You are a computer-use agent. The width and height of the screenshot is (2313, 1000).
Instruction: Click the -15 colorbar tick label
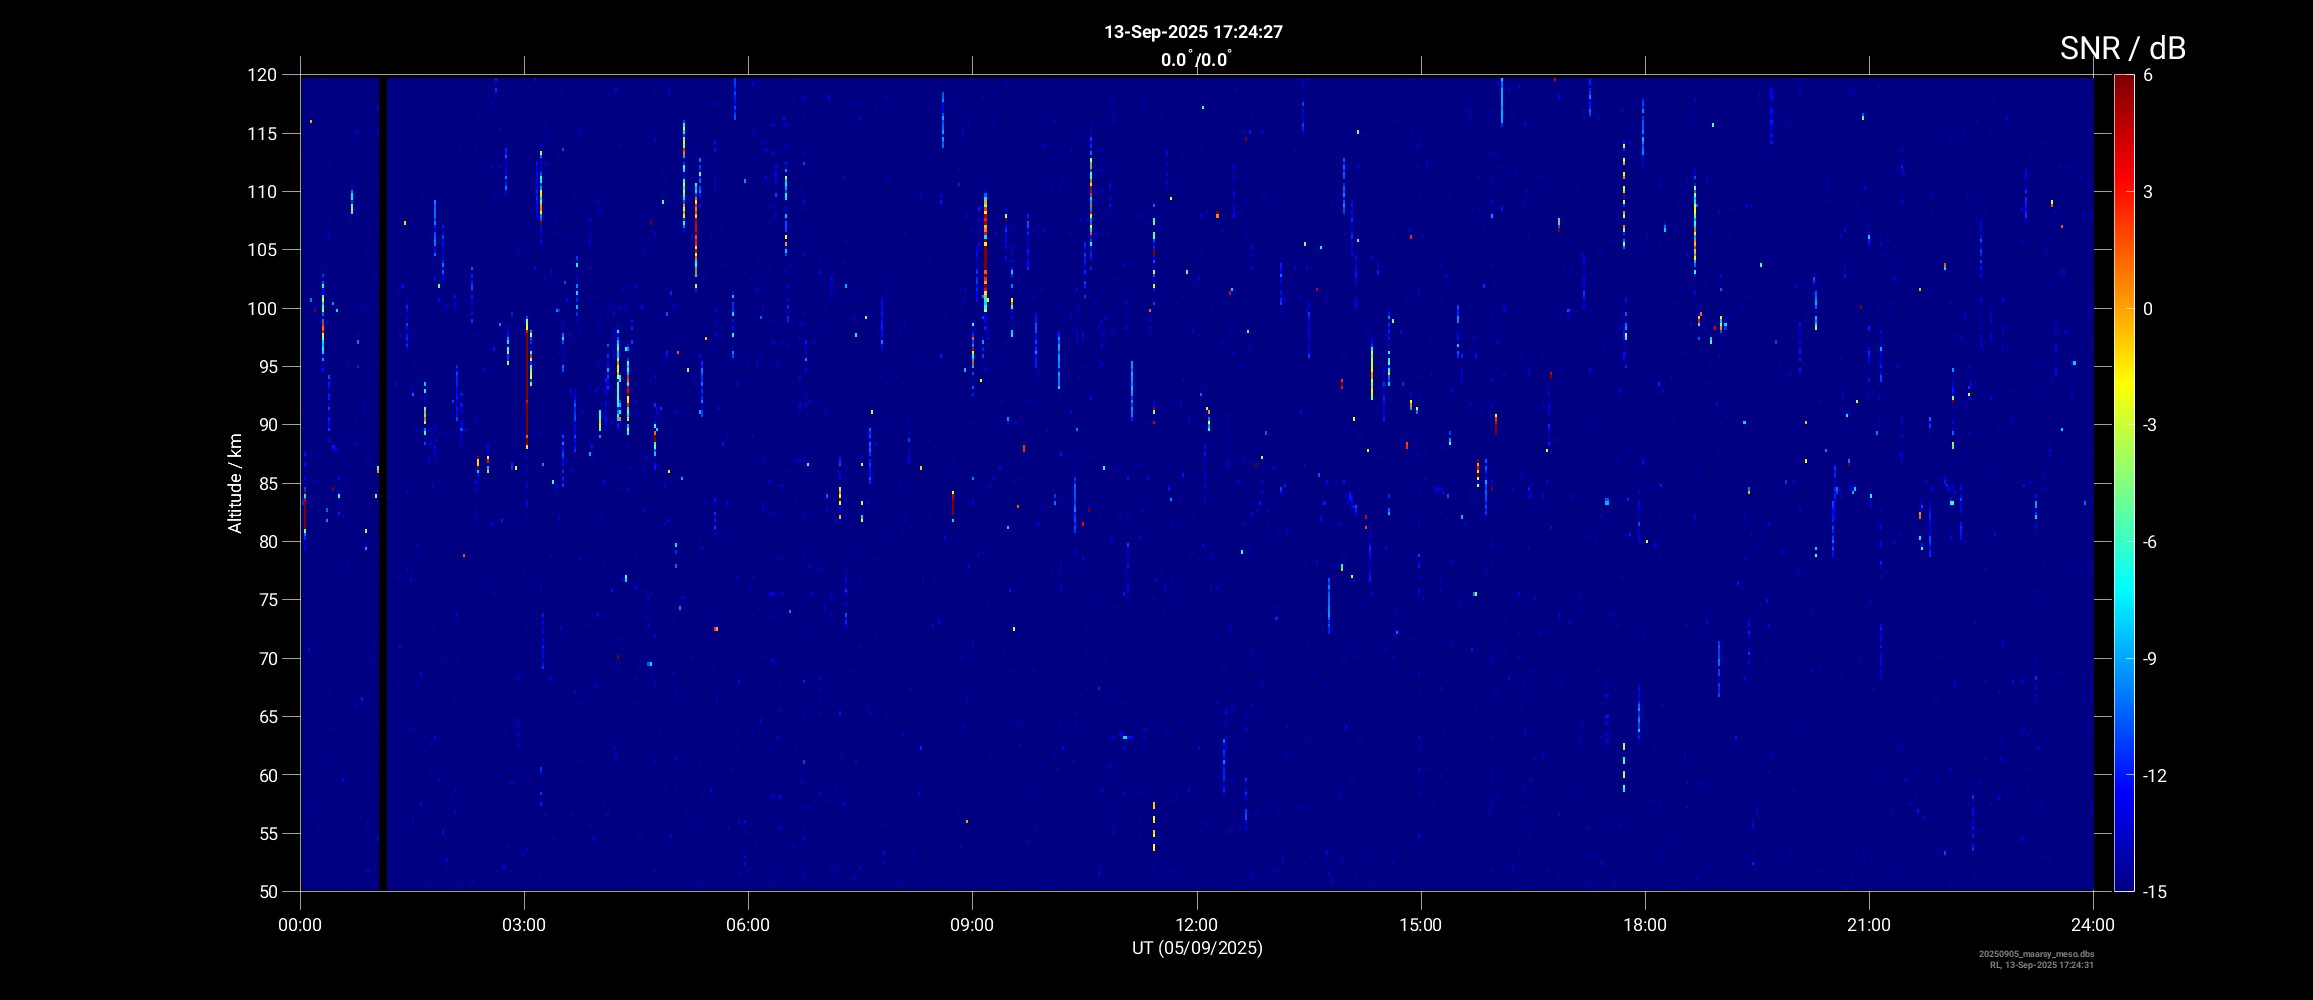tap(2154, 892)
